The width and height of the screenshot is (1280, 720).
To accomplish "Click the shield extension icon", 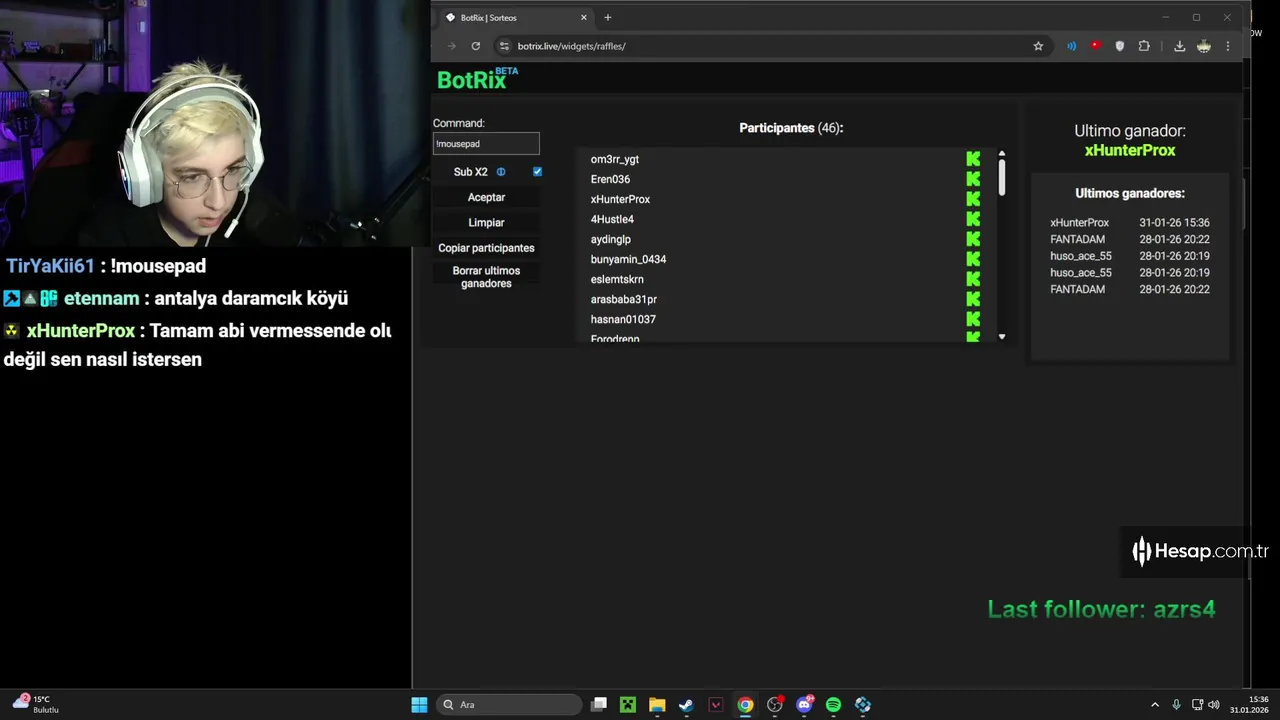I will pyautogui.click(x=1120, y=46).
